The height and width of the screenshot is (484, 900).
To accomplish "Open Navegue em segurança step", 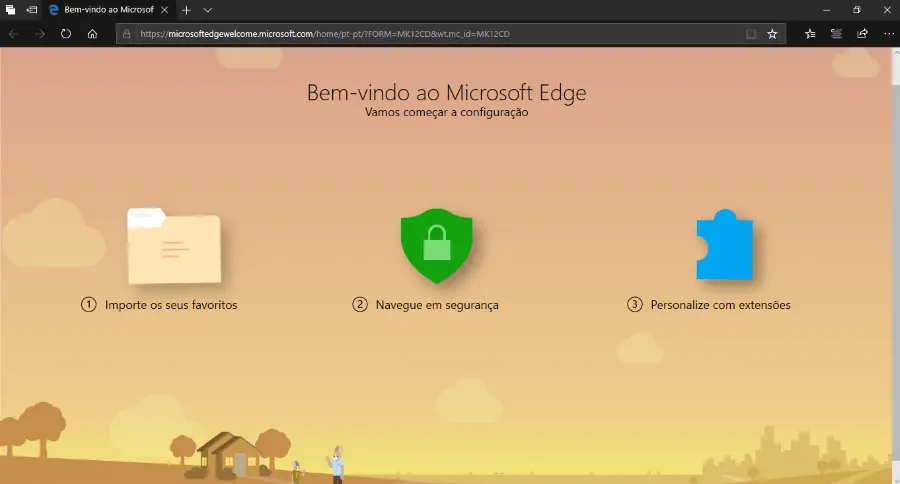I will [x=425, y=305].
